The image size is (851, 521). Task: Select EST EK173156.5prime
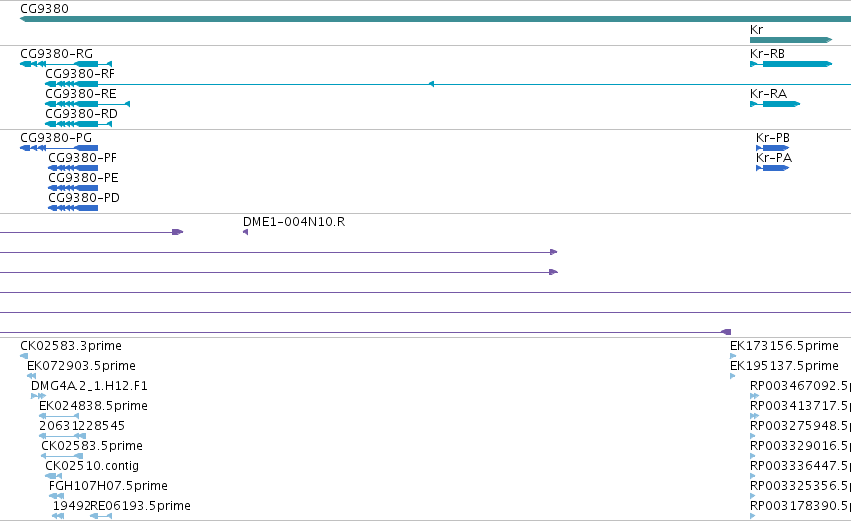tap(784, 346)
